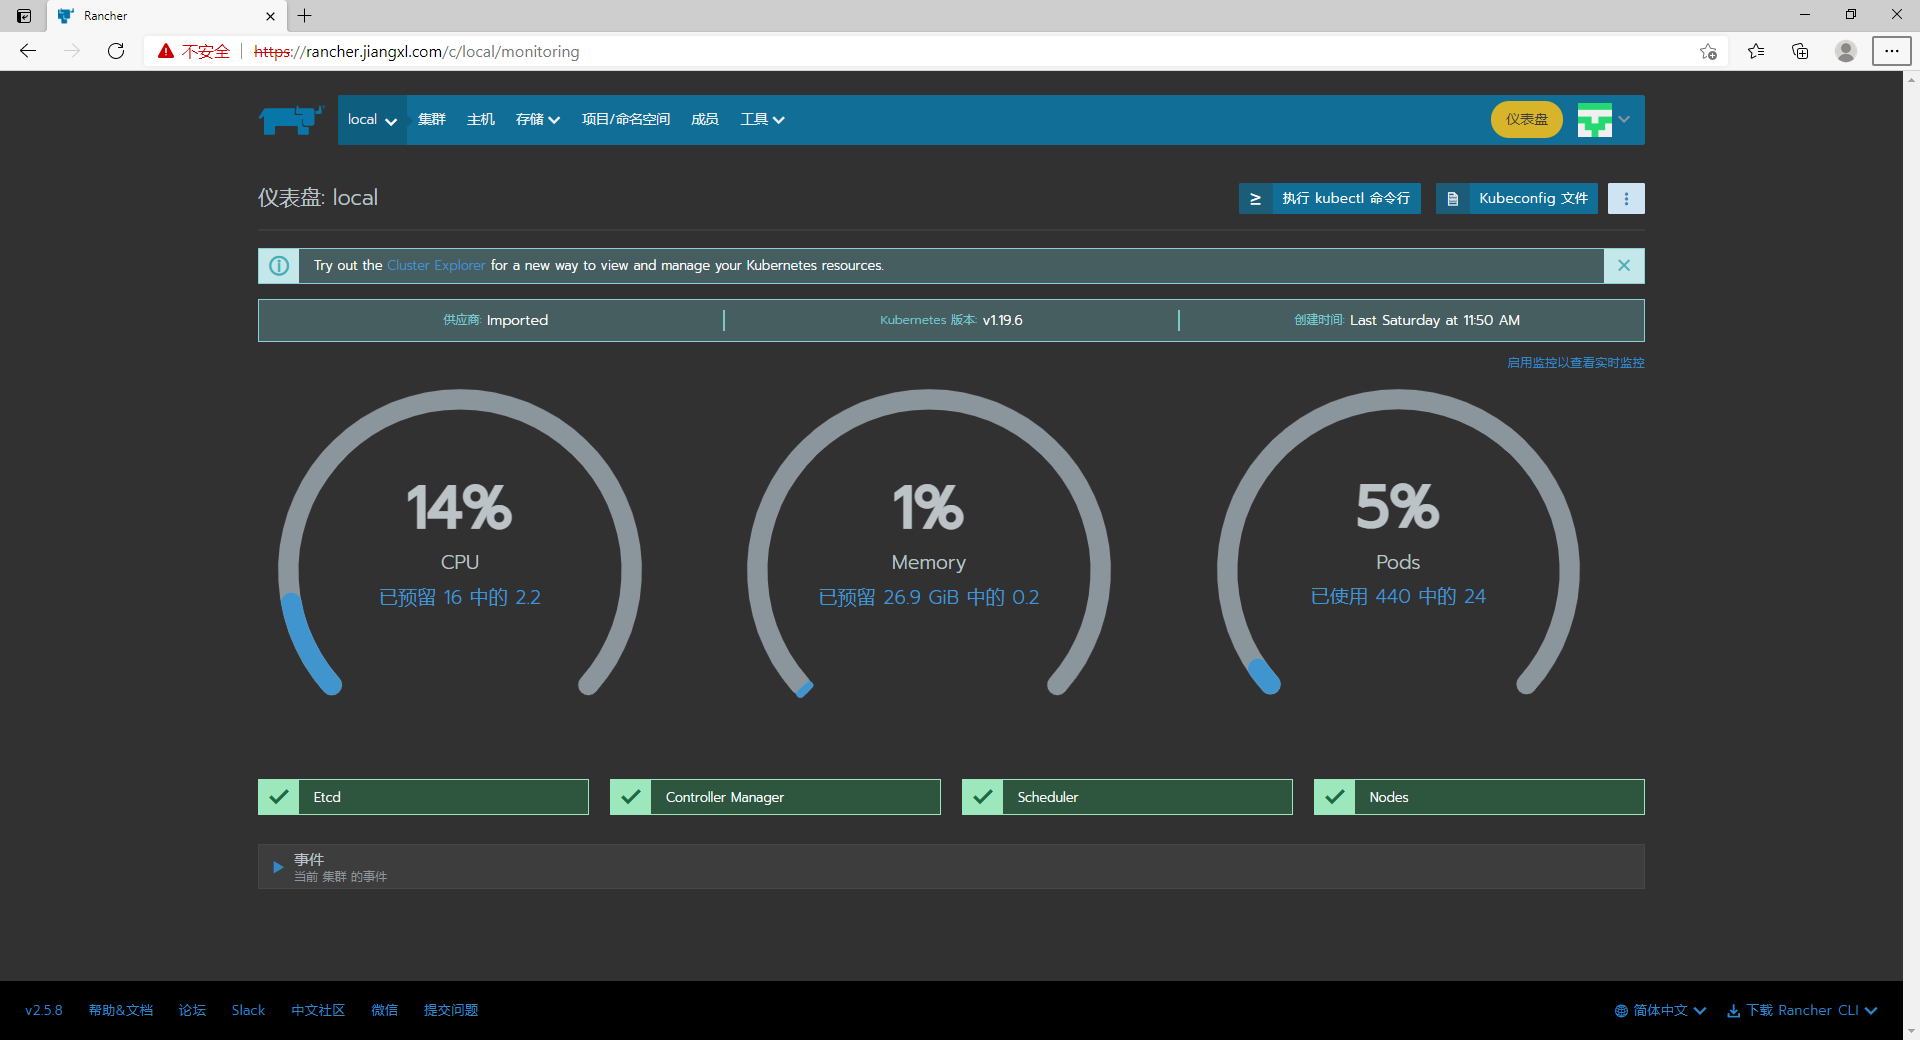Click the Etcd status check icon
The width and height of the screenshot is (1920, 1040).
(279, 797)
